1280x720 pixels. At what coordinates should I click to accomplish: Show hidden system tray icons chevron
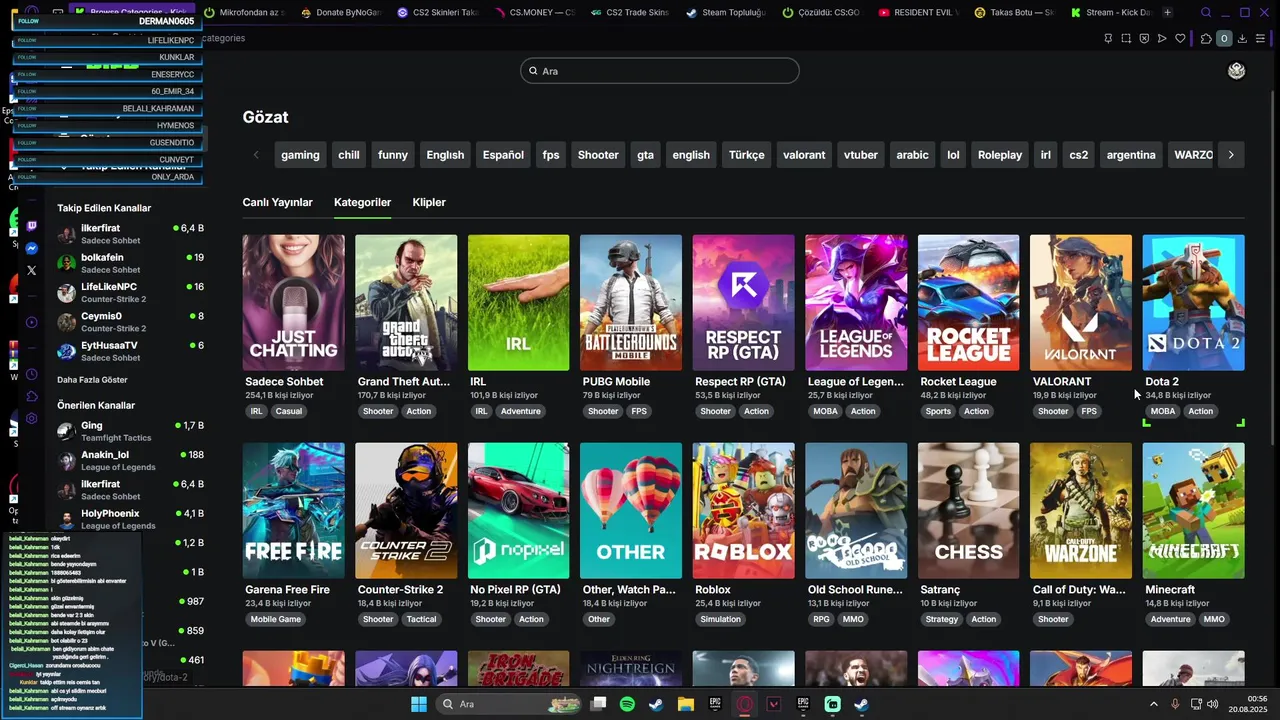click(x=1153, y=704)
